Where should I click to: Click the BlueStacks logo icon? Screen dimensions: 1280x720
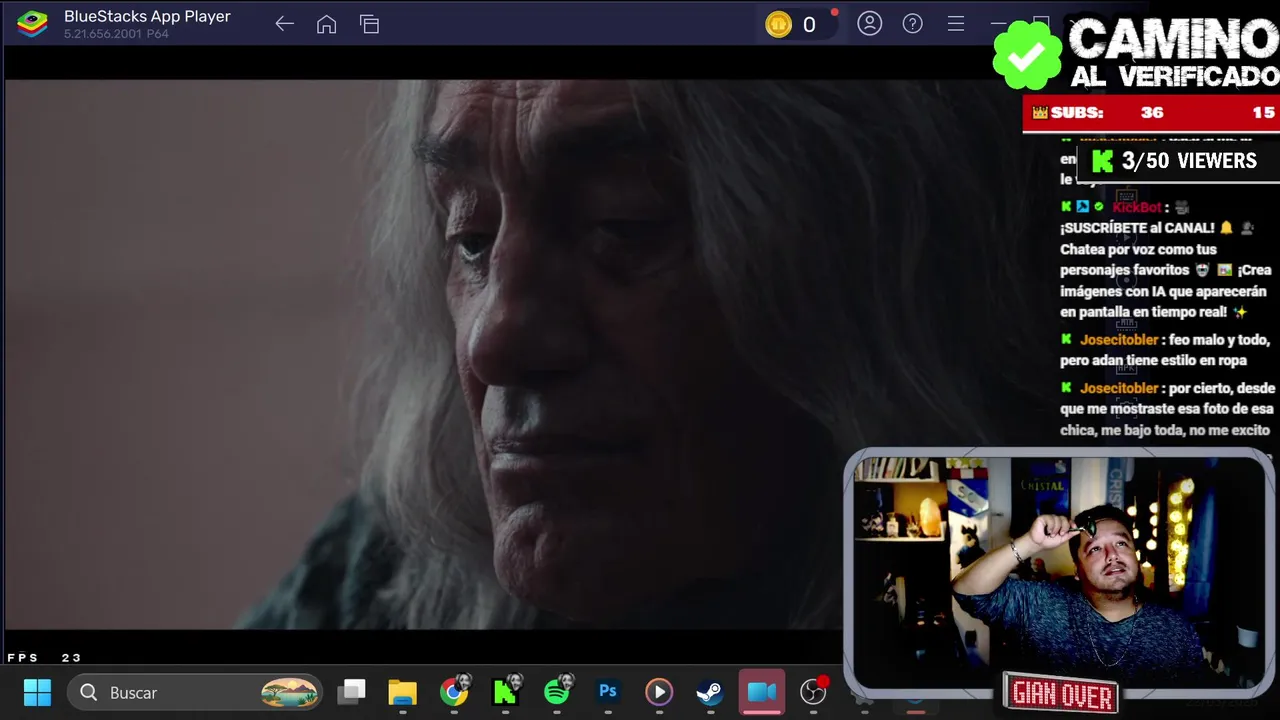(x=32, y=24)
